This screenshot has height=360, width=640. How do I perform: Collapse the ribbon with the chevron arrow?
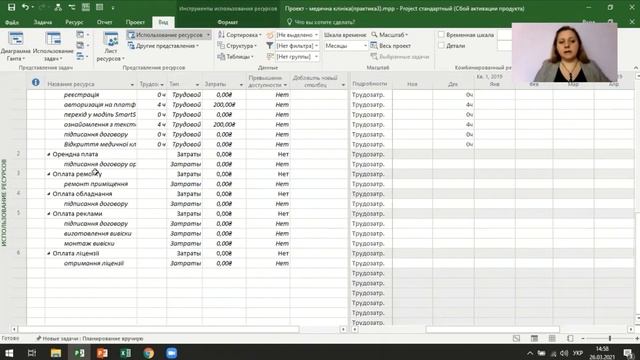tap(636, 67)
